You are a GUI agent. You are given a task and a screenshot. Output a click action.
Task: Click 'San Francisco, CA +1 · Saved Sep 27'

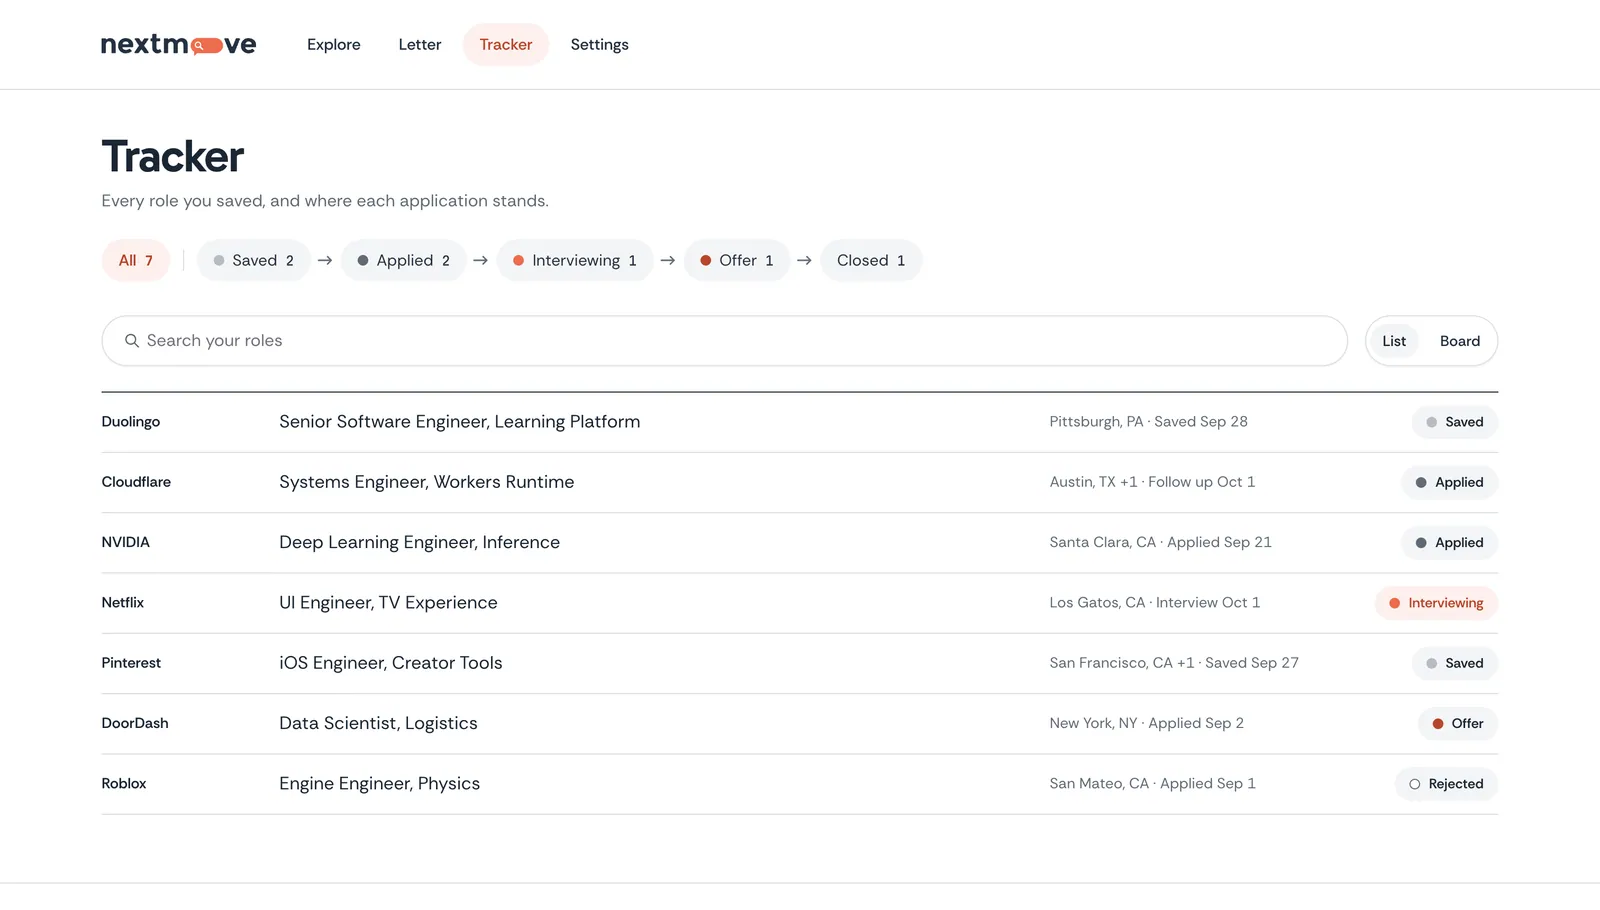(x=1174, y=663)
